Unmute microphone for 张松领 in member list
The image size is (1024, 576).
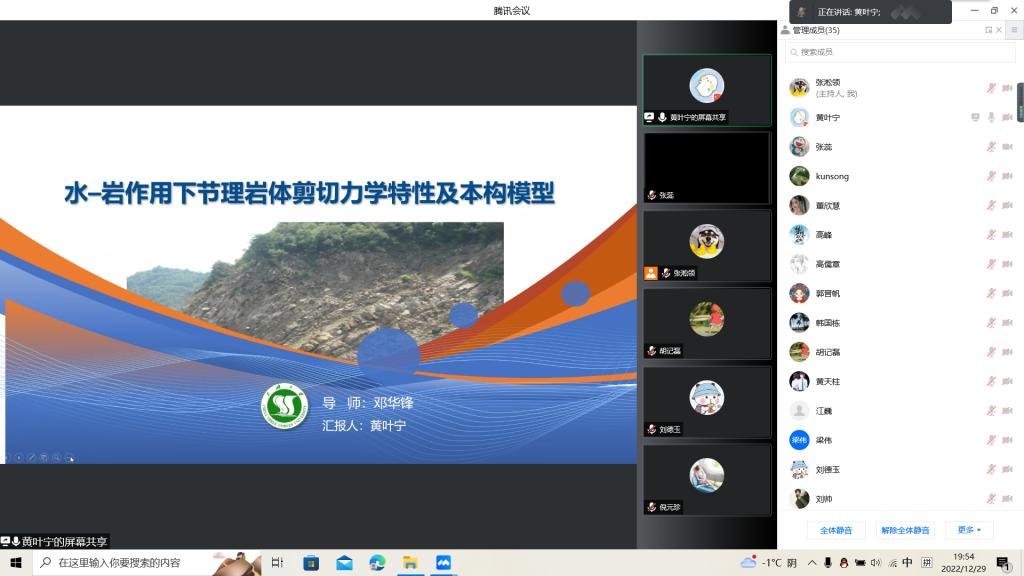991,88
